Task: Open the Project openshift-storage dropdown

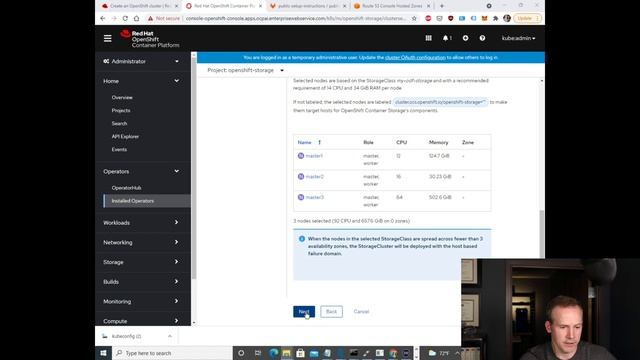Action: tap(245, 70)
